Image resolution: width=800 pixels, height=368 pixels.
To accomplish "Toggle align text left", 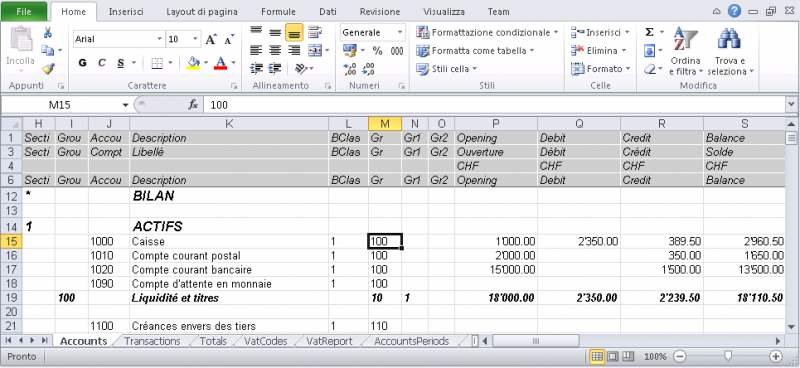I will (x=256, y=50).
